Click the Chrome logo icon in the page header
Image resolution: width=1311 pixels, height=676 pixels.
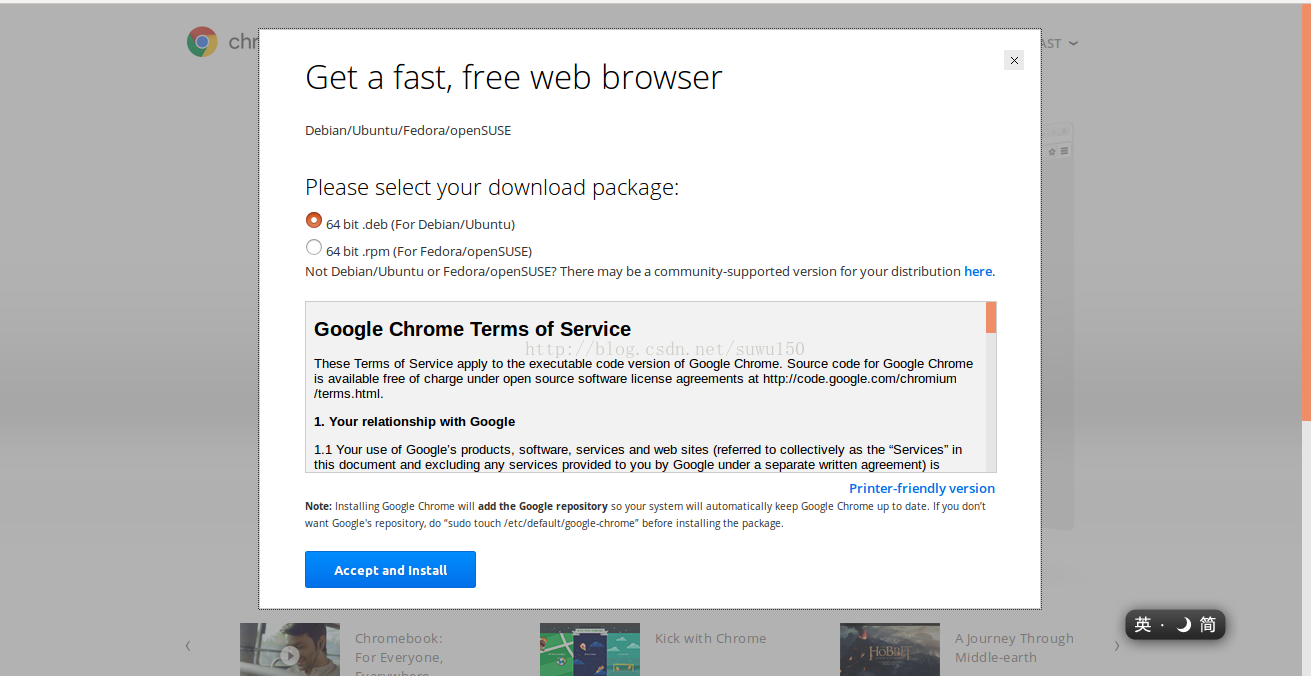tap(202, 42)
